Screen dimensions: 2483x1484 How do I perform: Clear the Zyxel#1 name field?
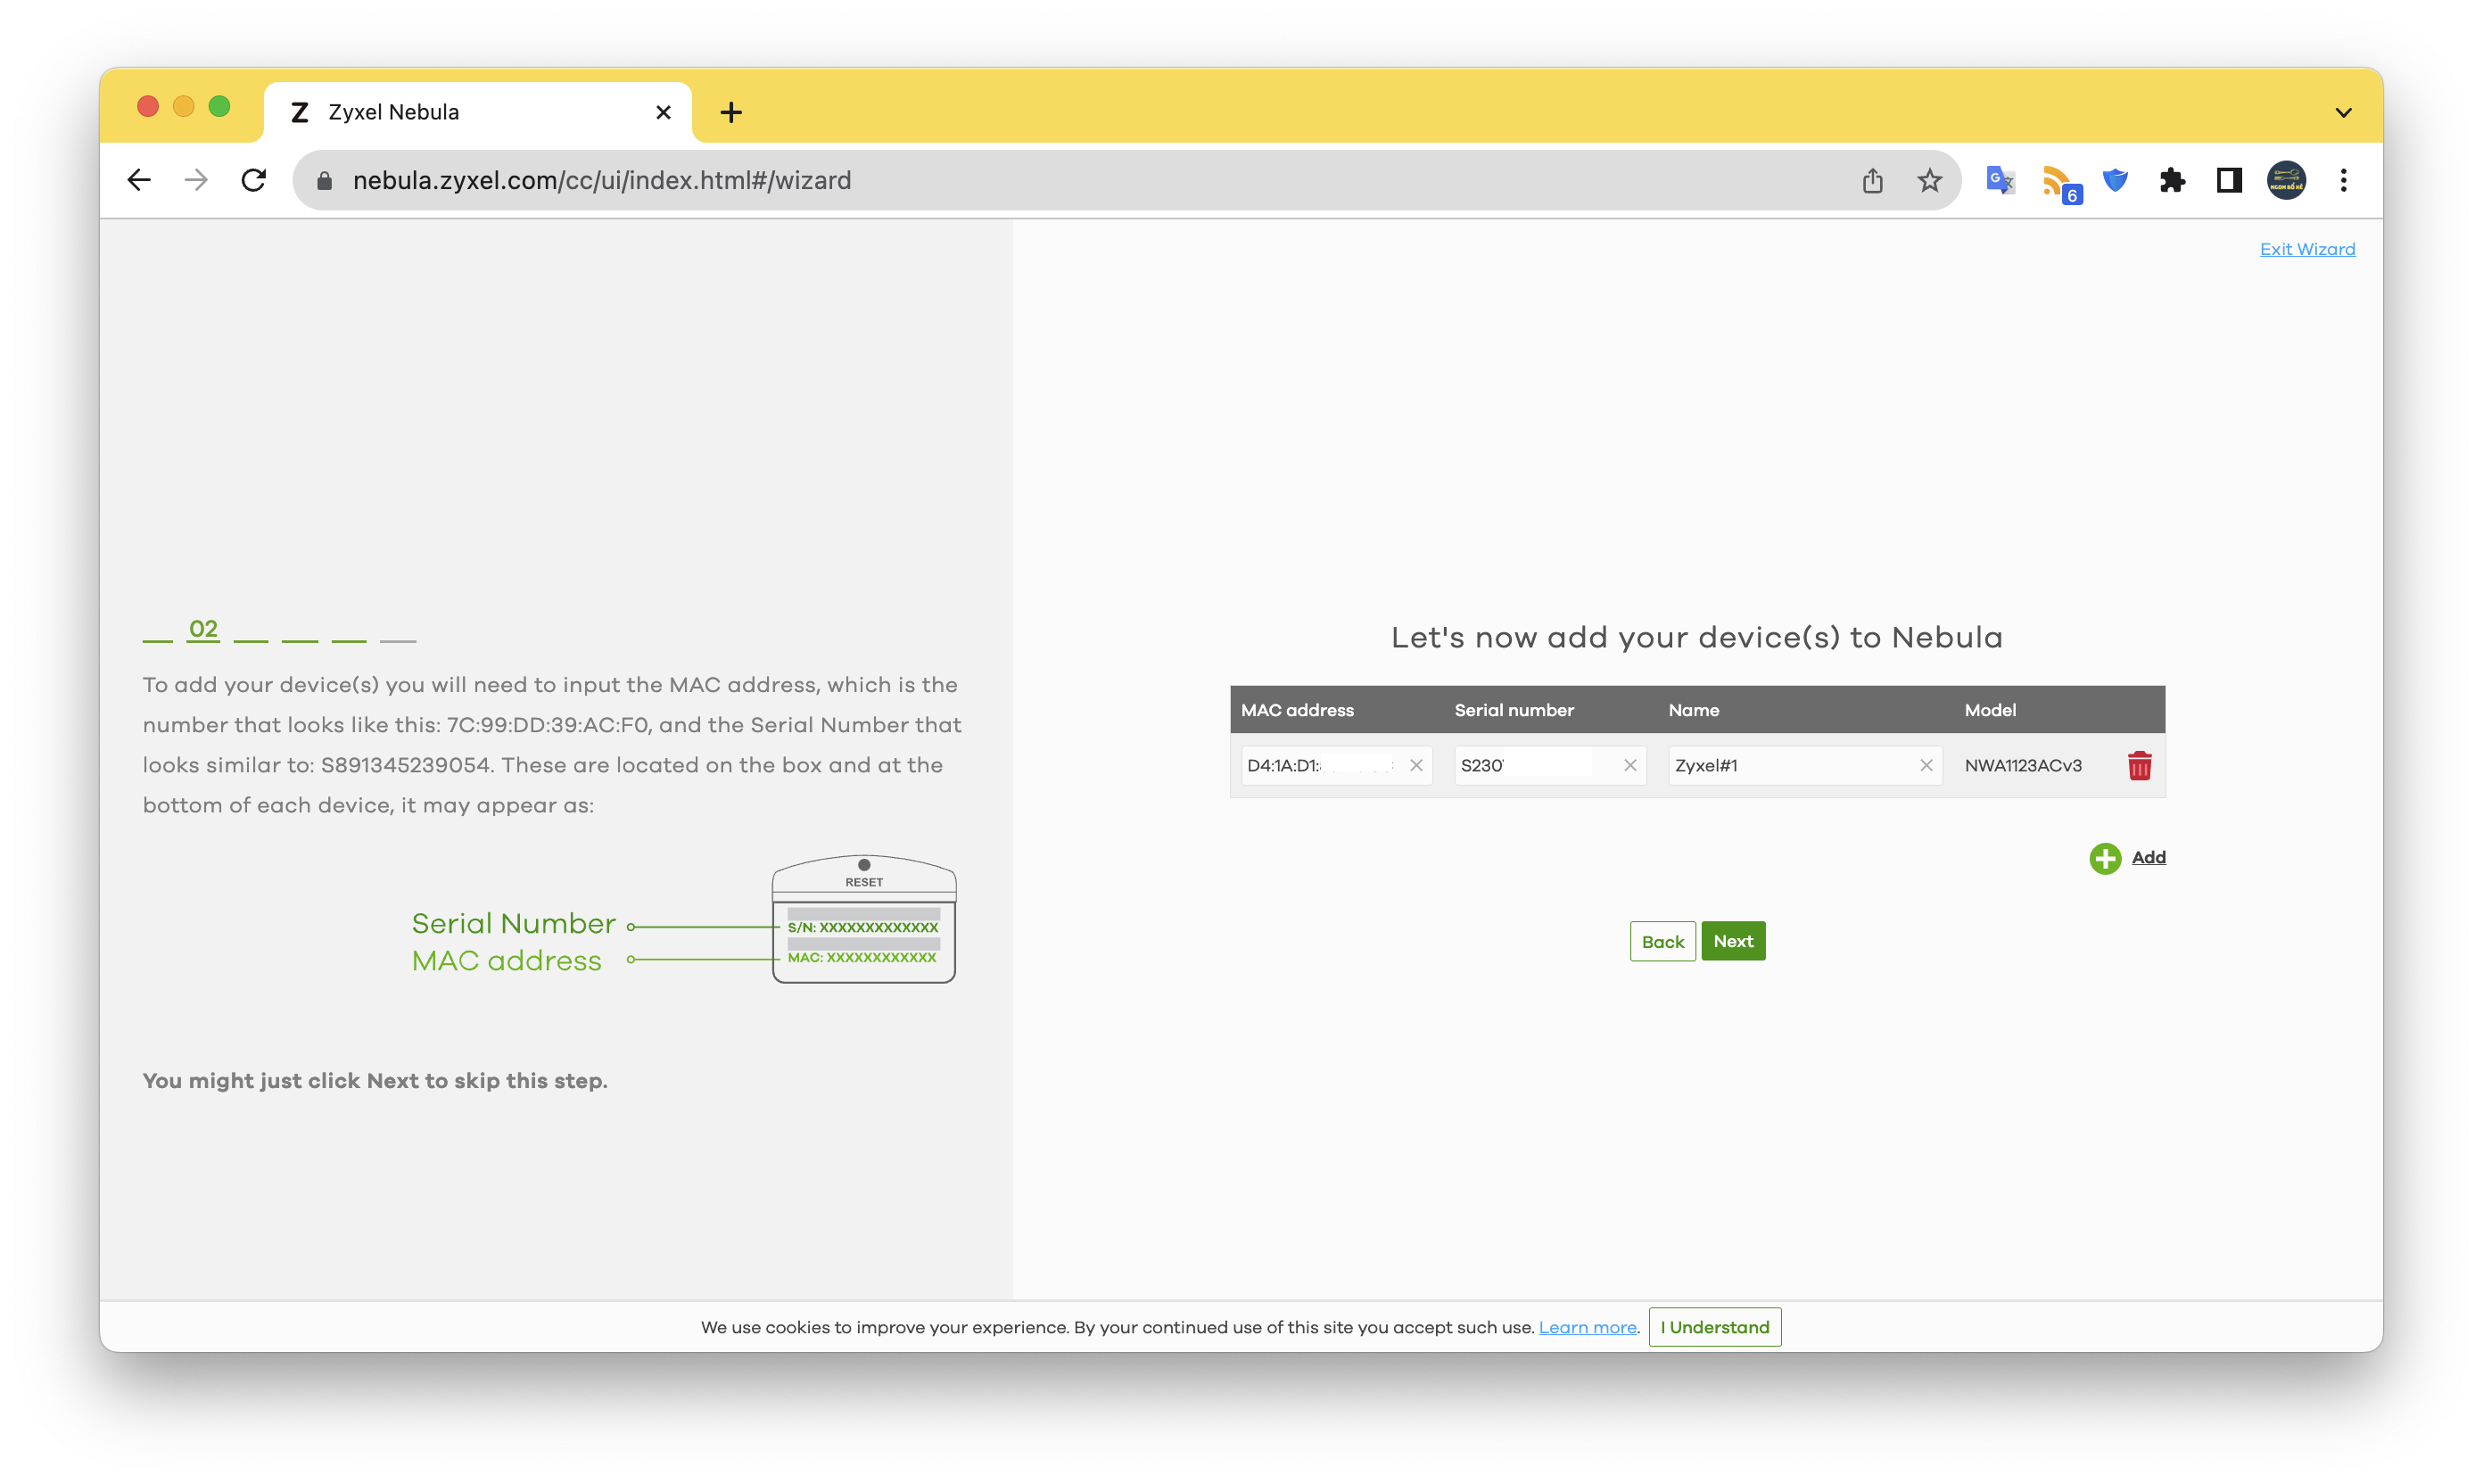1926,765
